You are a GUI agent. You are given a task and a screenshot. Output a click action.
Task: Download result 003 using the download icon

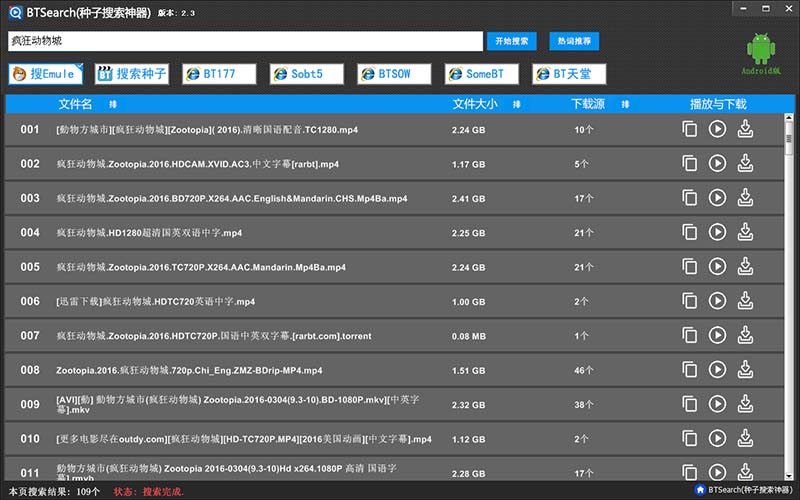[745, 197]
